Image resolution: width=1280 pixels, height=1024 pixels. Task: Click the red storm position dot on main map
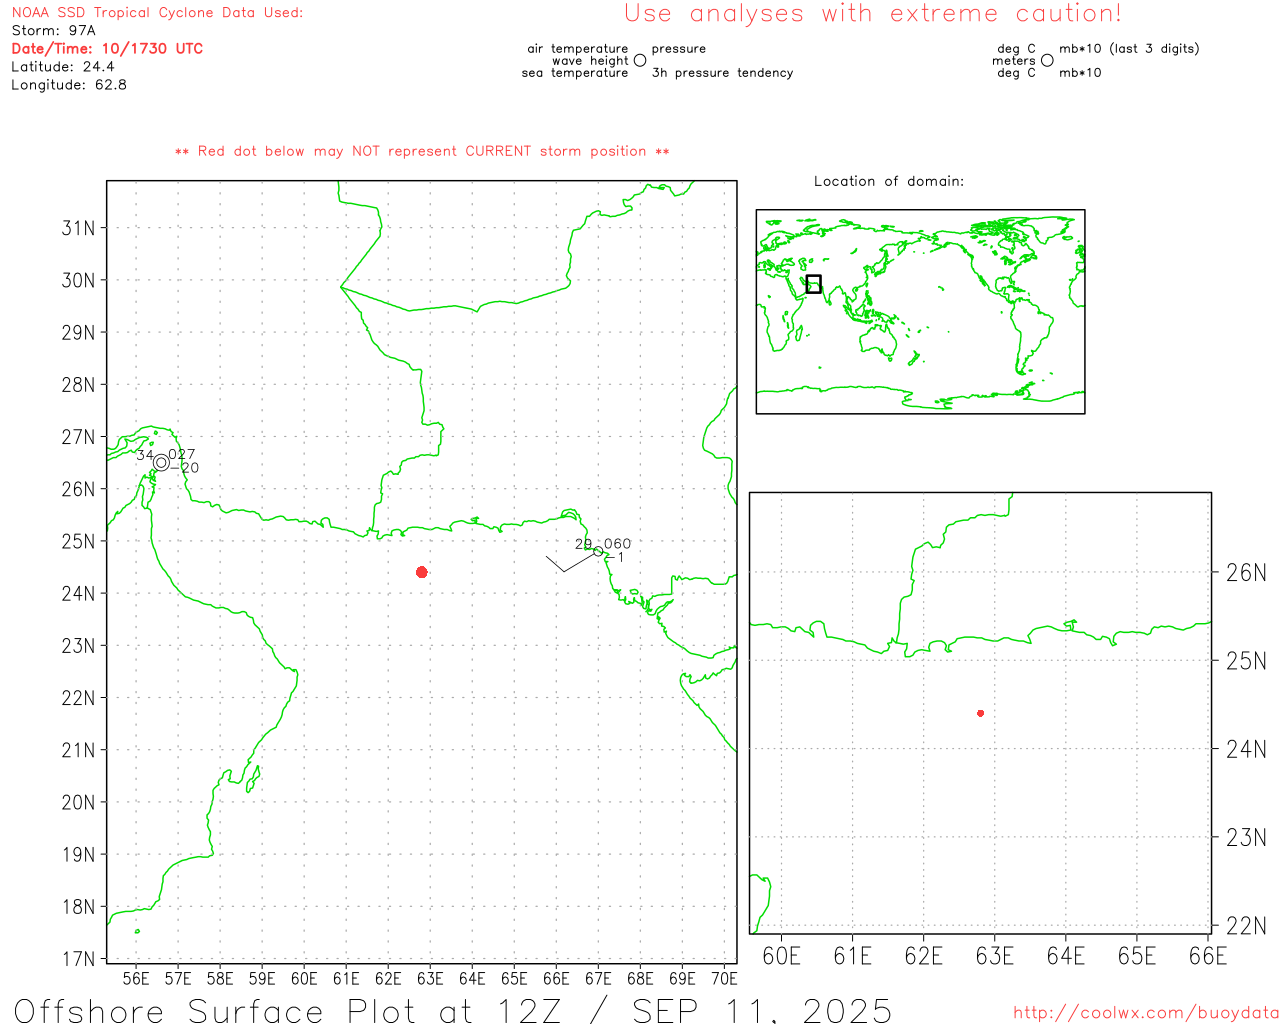click(422, 572)
